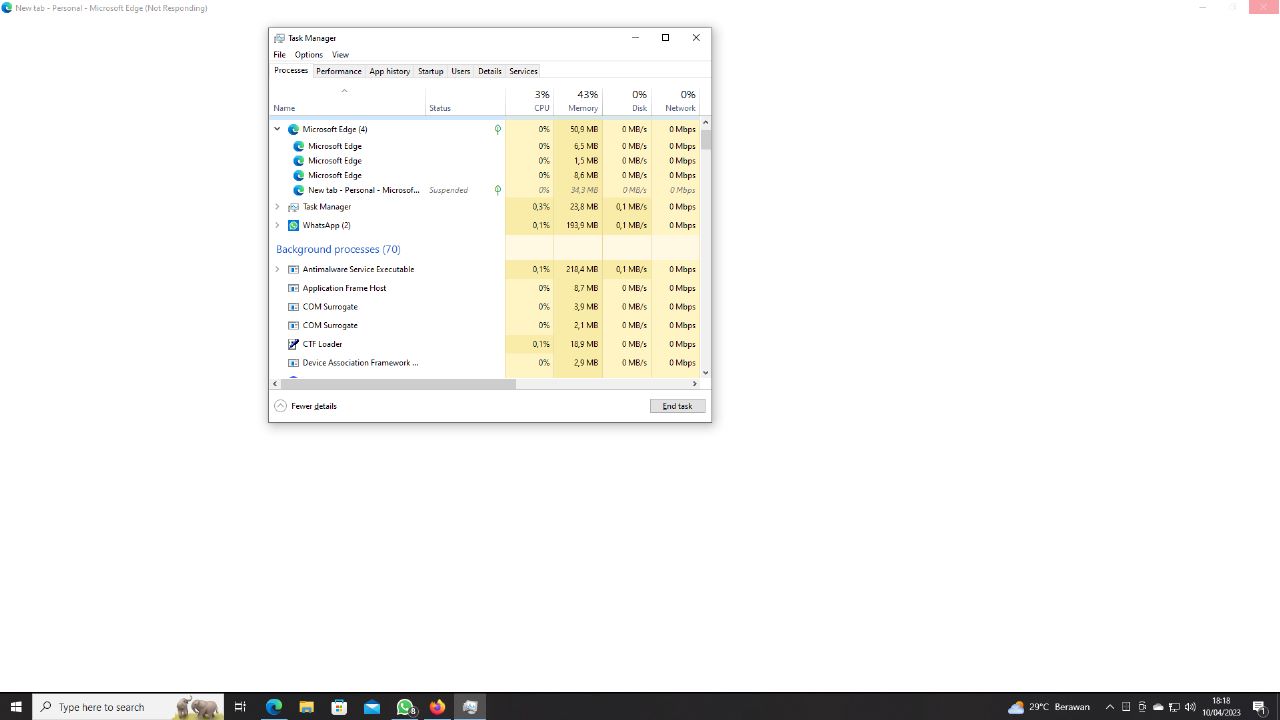Open WhatsApp from the taskbar

coord(405,707)
